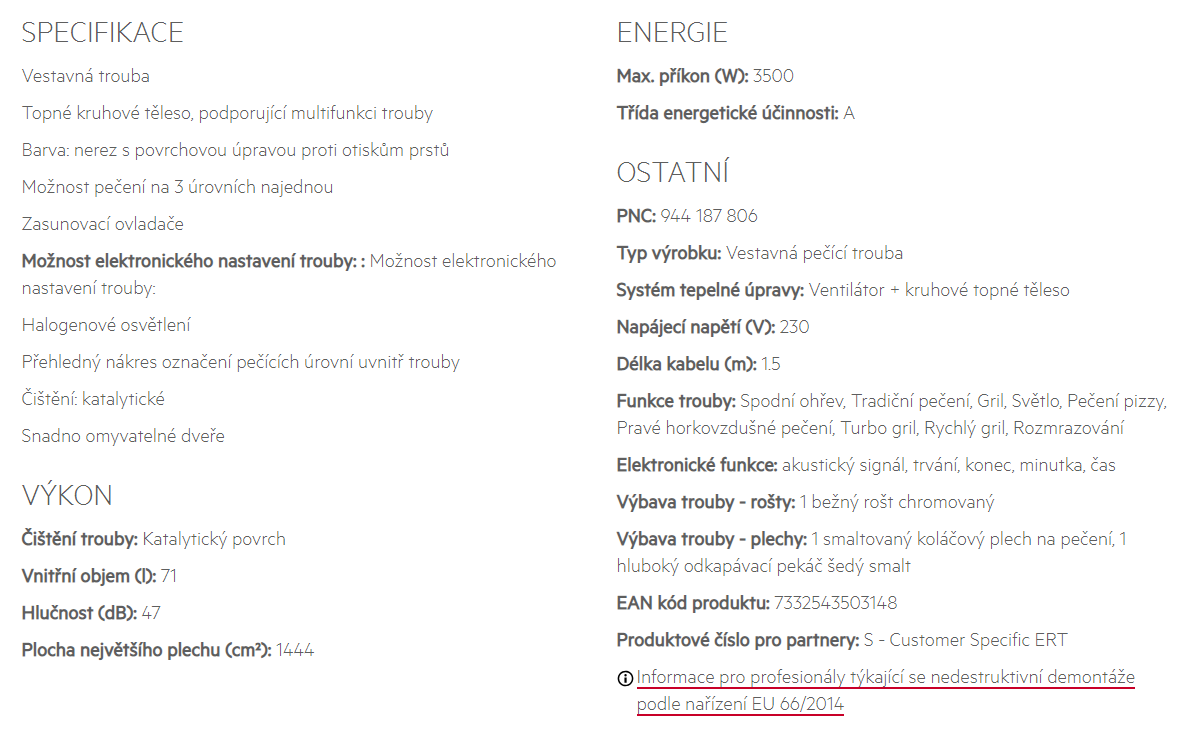Click the OSTATNÍ section heading
Screen dimensions: 1188x751
(673, 173)
